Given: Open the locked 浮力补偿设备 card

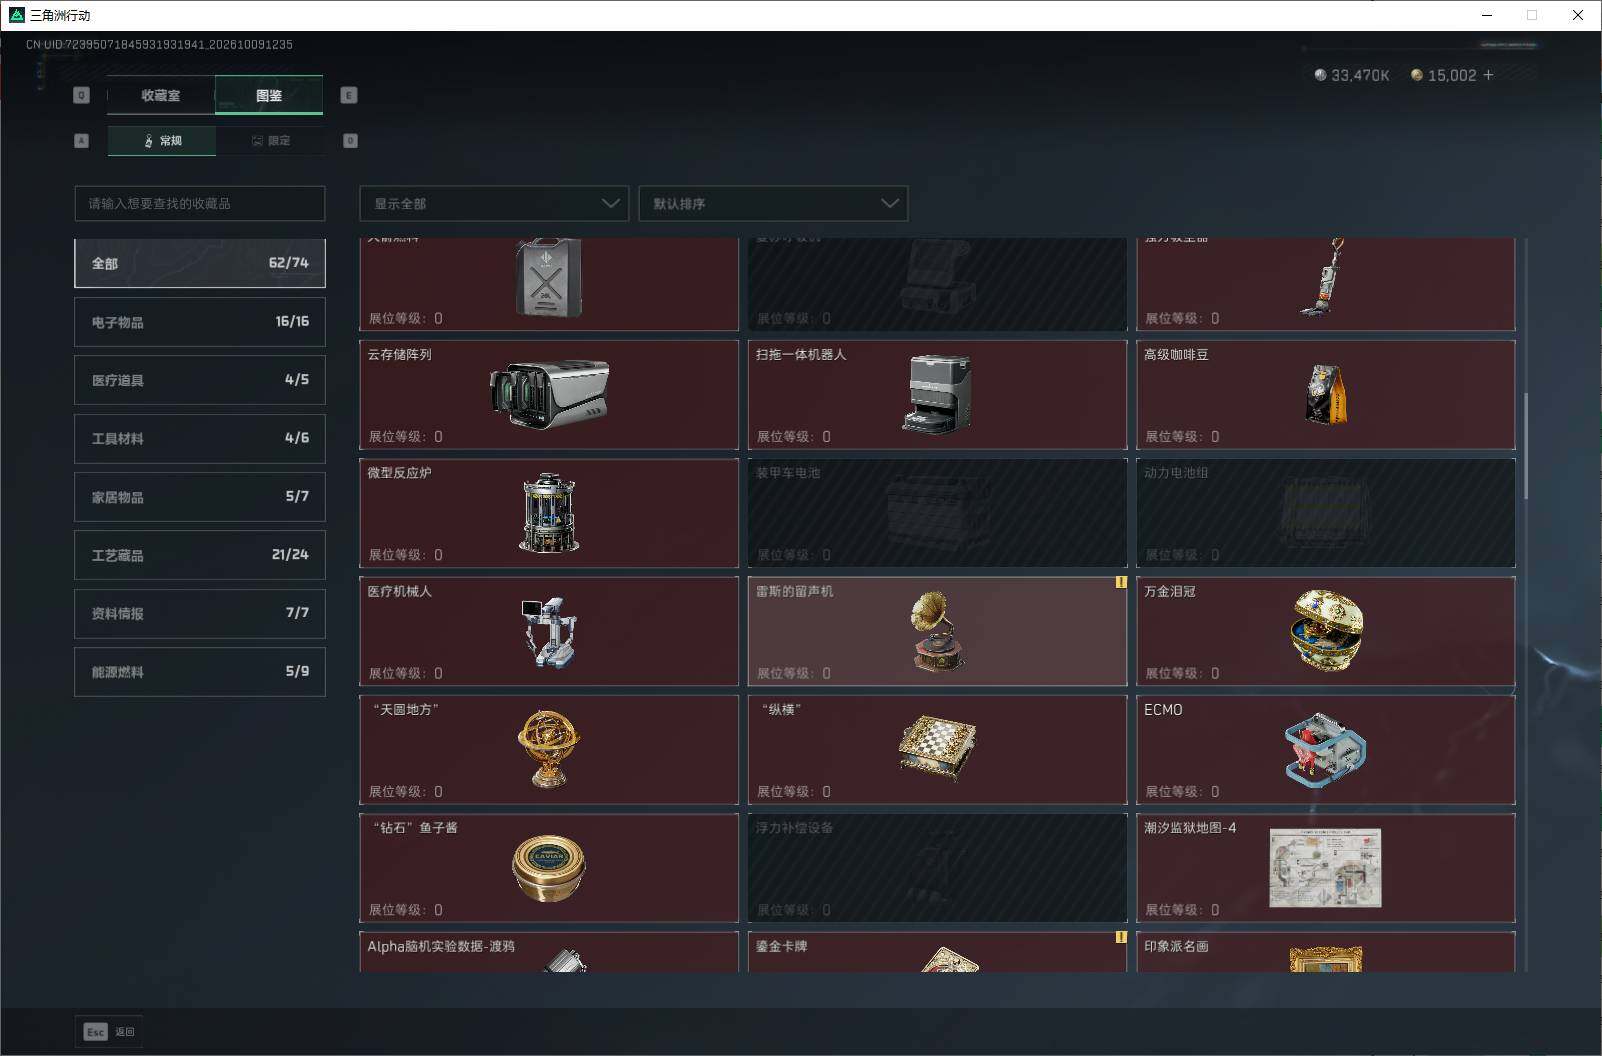Looking at the screenshot, I should point(937,867).
